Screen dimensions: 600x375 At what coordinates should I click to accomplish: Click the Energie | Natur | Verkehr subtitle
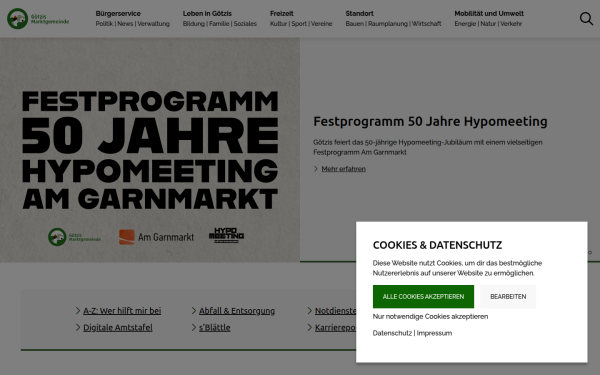pos(488,24)
